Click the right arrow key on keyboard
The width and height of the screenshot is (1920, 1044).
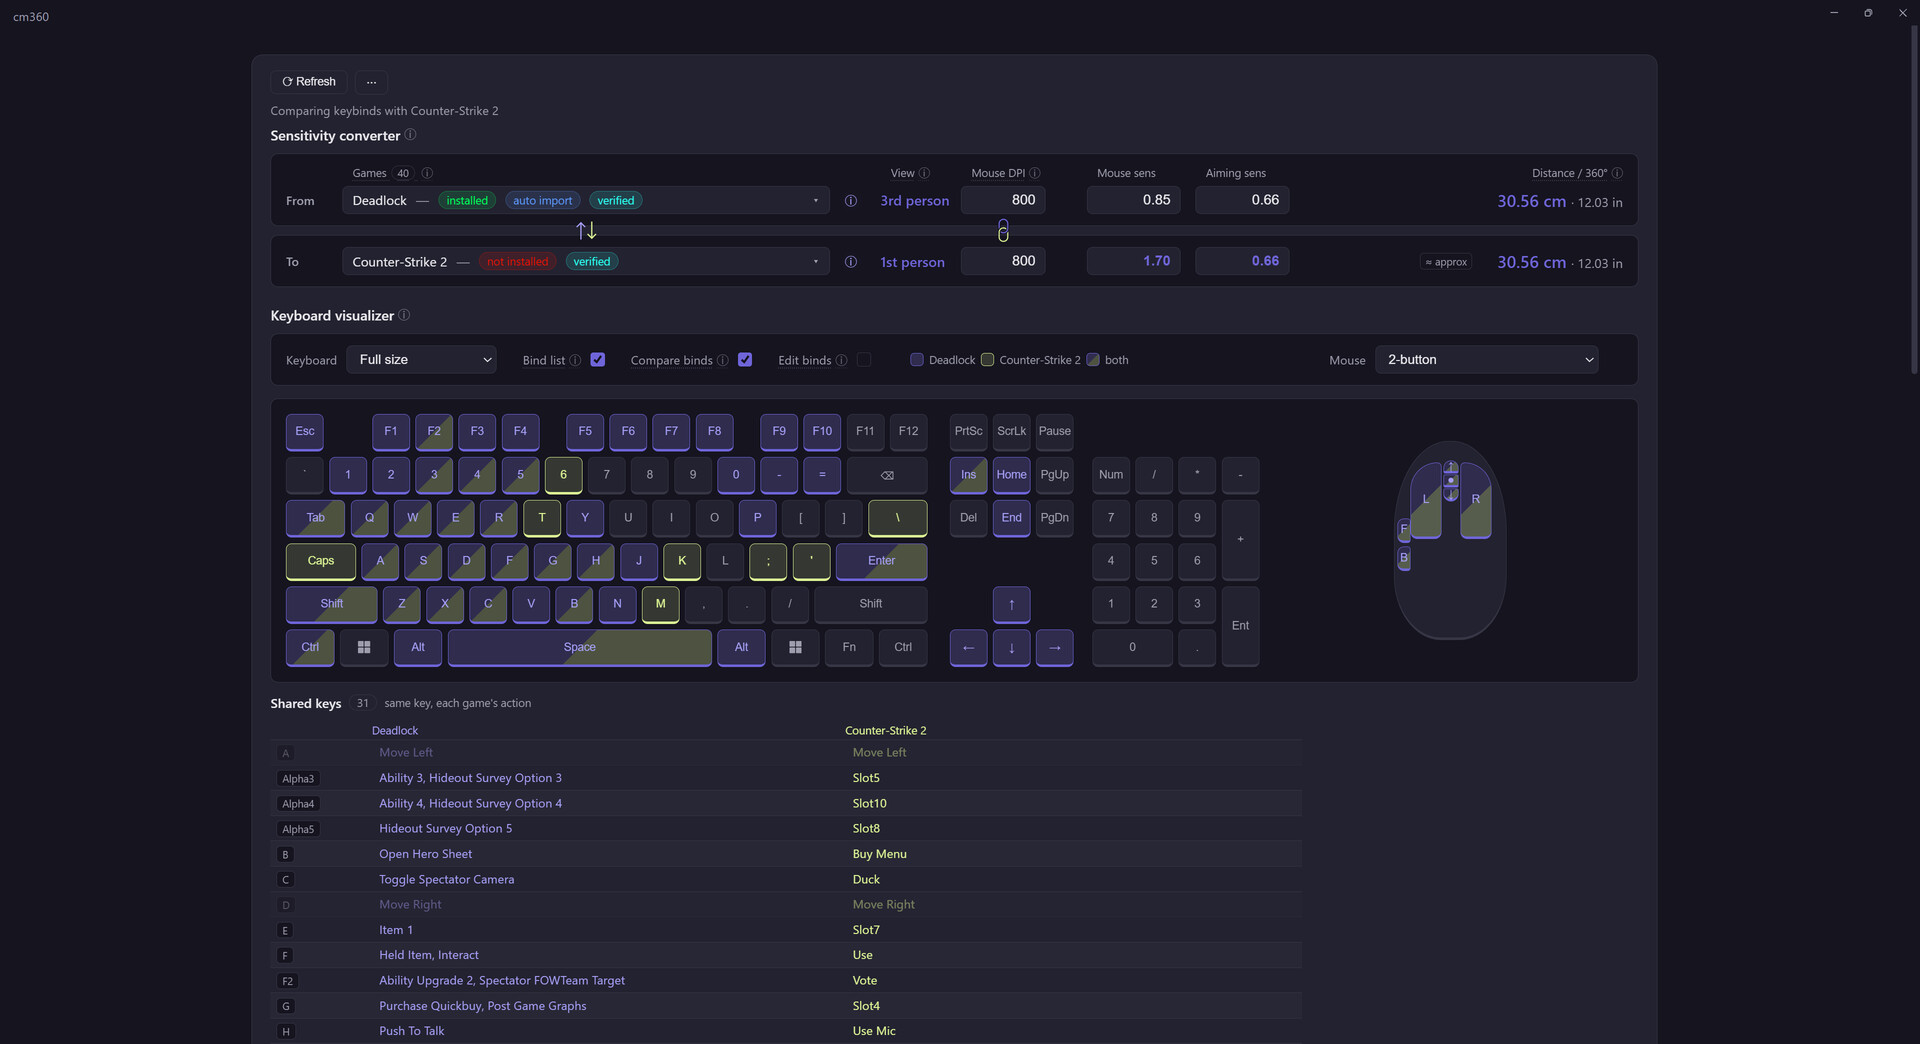pos(1054,647)
